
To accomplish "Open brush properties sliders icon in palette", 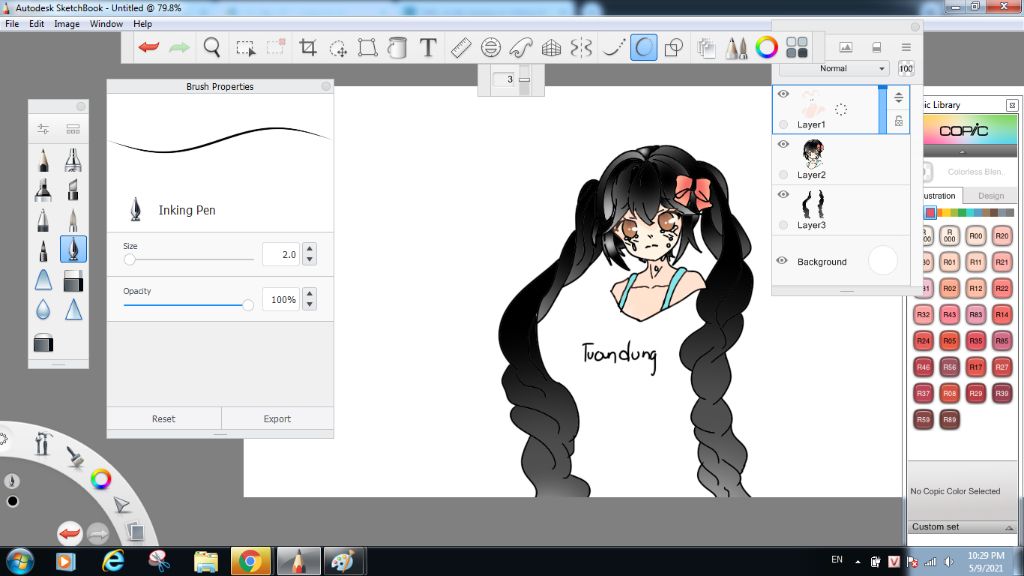I will point(43,129).
